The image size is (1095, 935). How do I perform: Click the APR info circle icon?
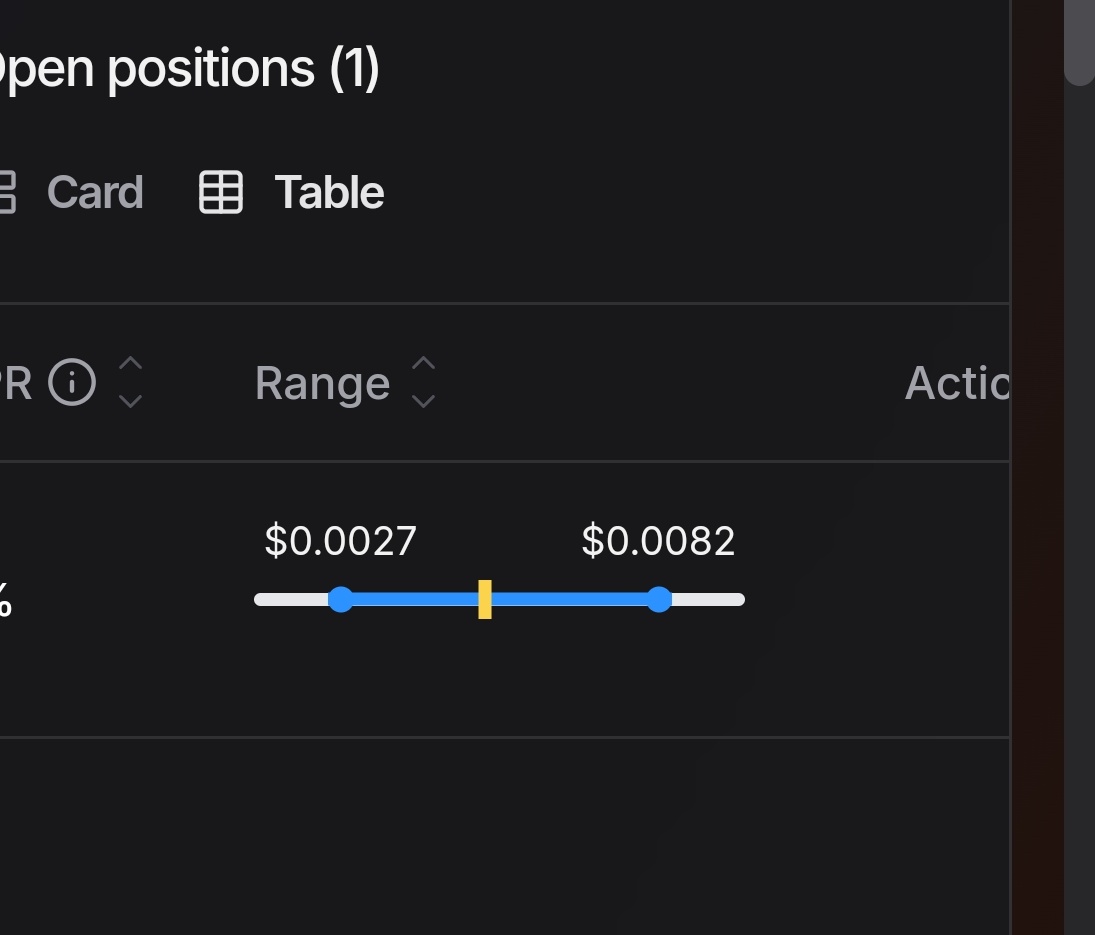pyautogui.click(x=72, y=383)
